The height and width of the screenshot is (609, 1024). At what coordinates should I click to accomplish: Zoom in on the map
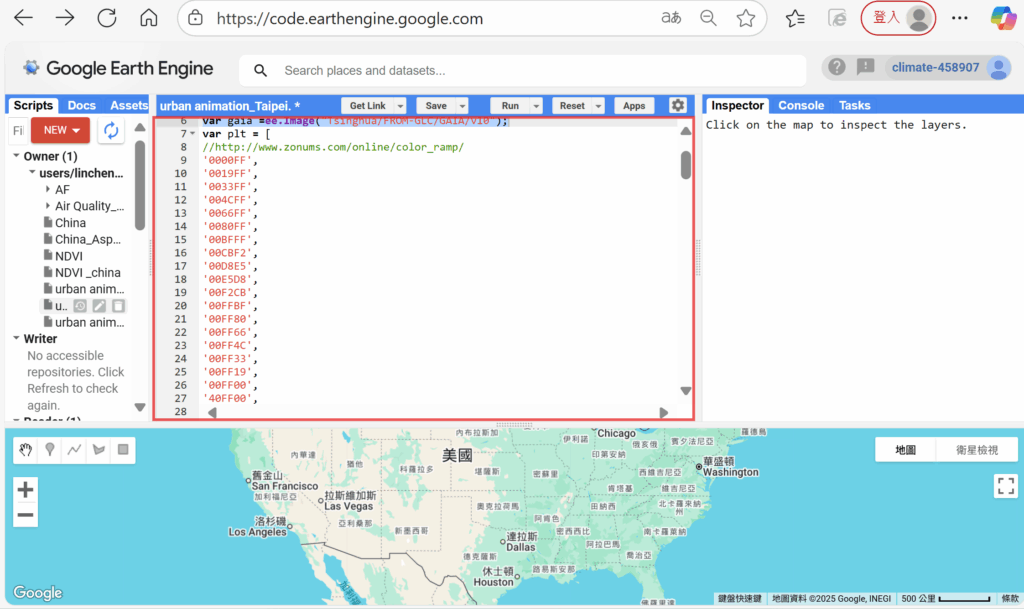pyautogui.click(x=25, y=489)
